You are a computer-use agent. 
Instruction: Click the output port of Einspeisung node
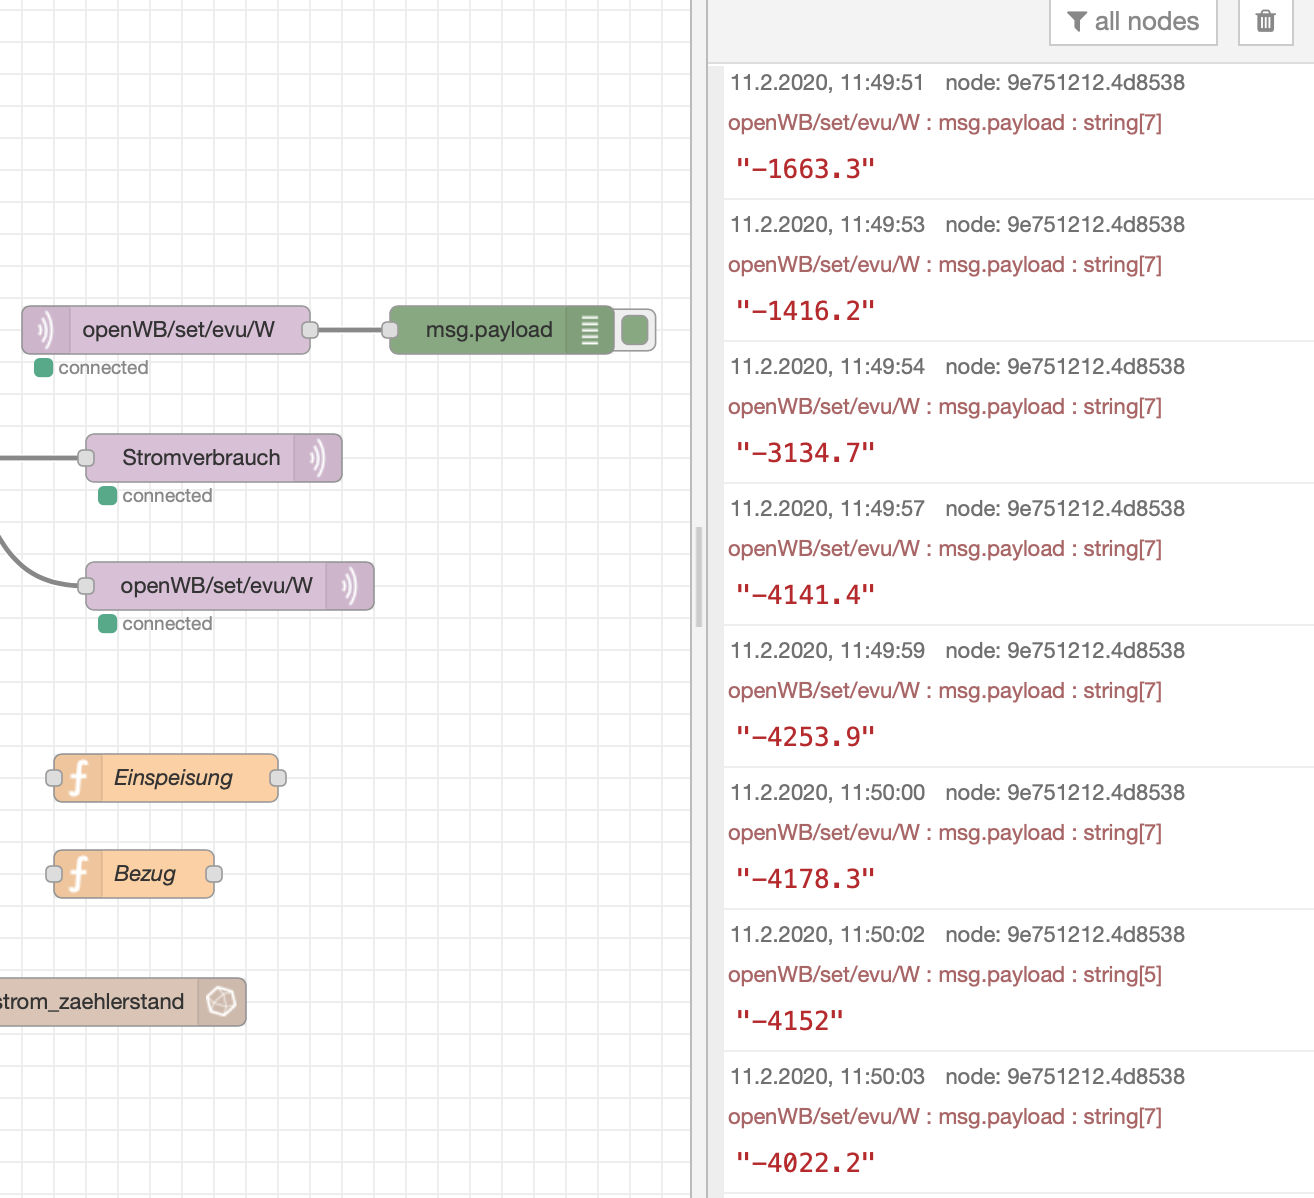tap(278, 778)
